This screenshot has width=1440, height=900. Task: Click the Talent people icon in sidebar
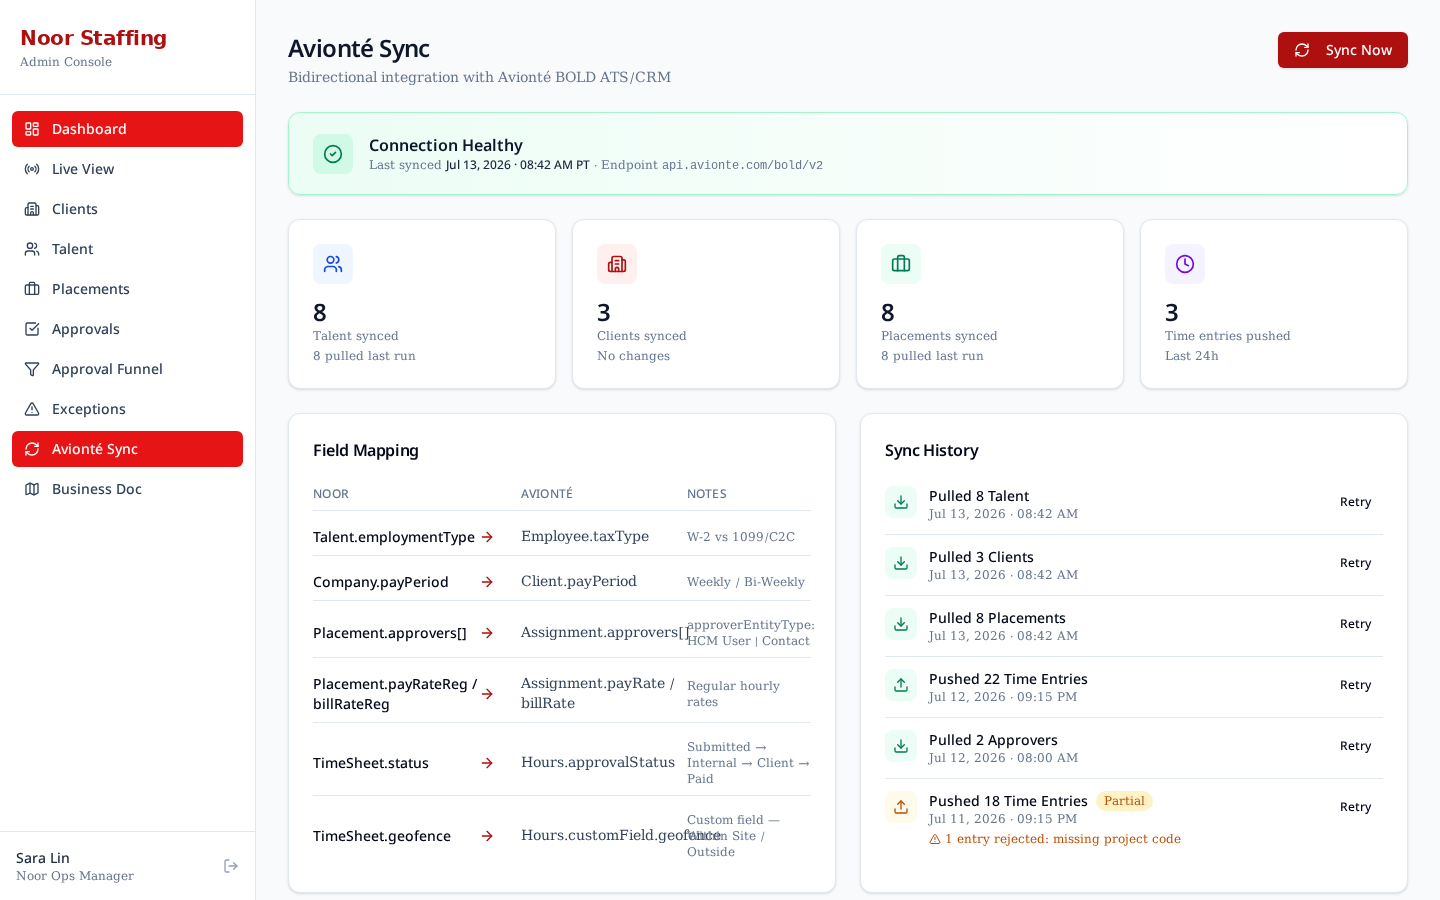tap(32, 249)
